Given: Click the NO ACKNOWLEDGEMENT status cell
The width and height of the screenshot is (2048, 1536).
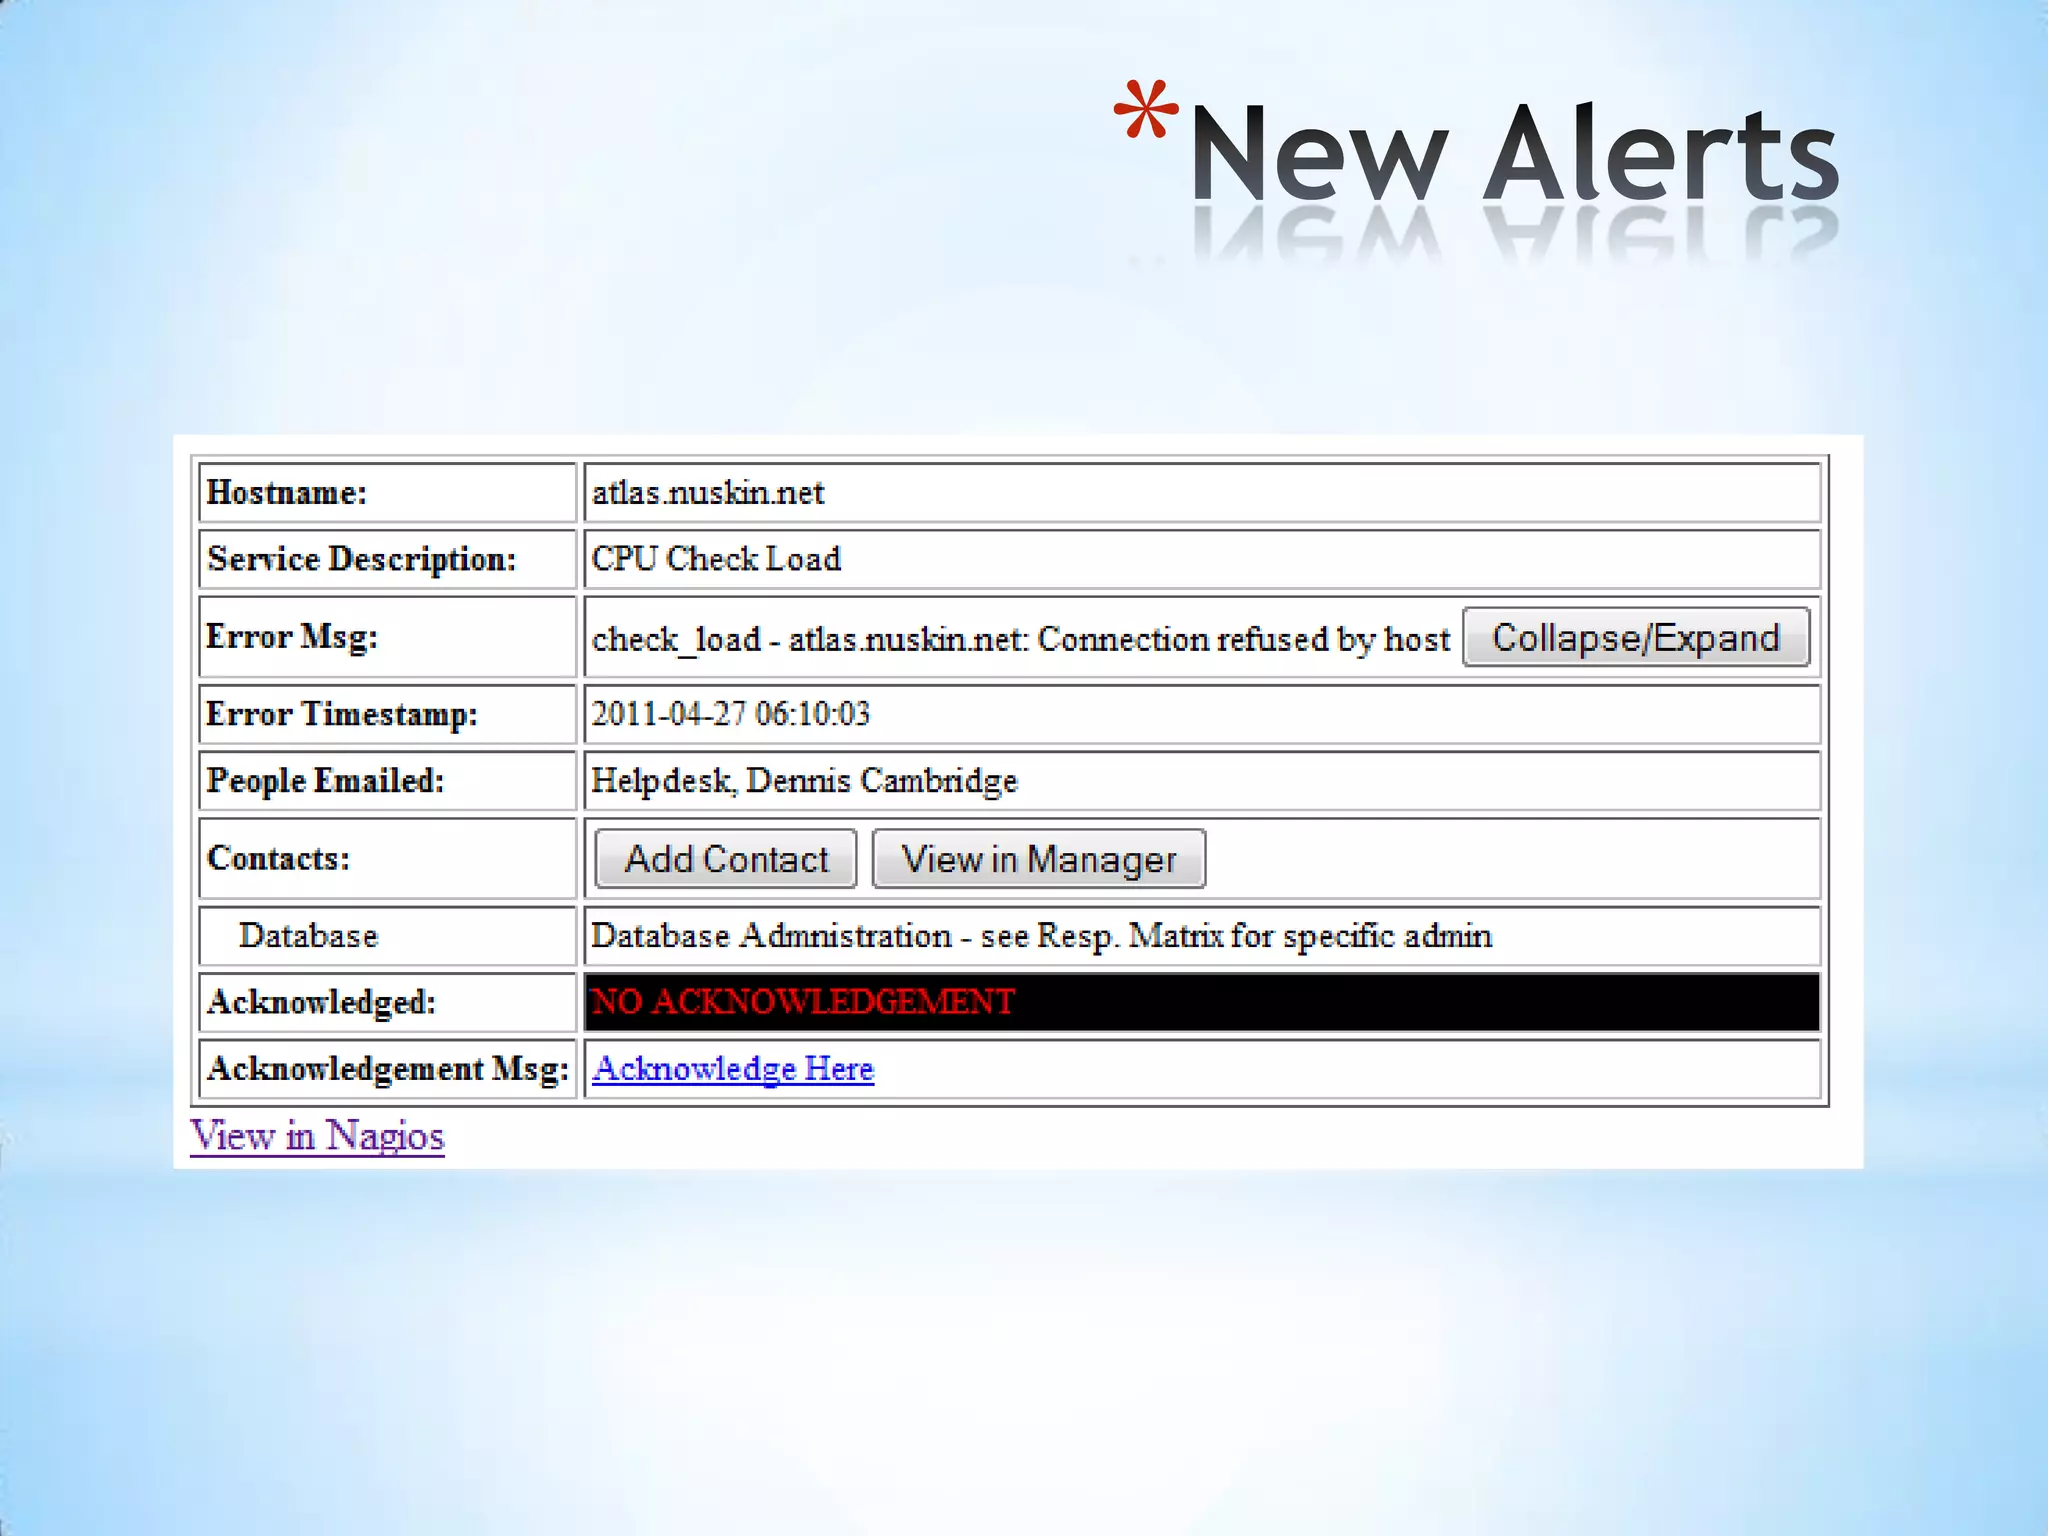Looking at the screenshot, I should [x=1202, y=1002].
